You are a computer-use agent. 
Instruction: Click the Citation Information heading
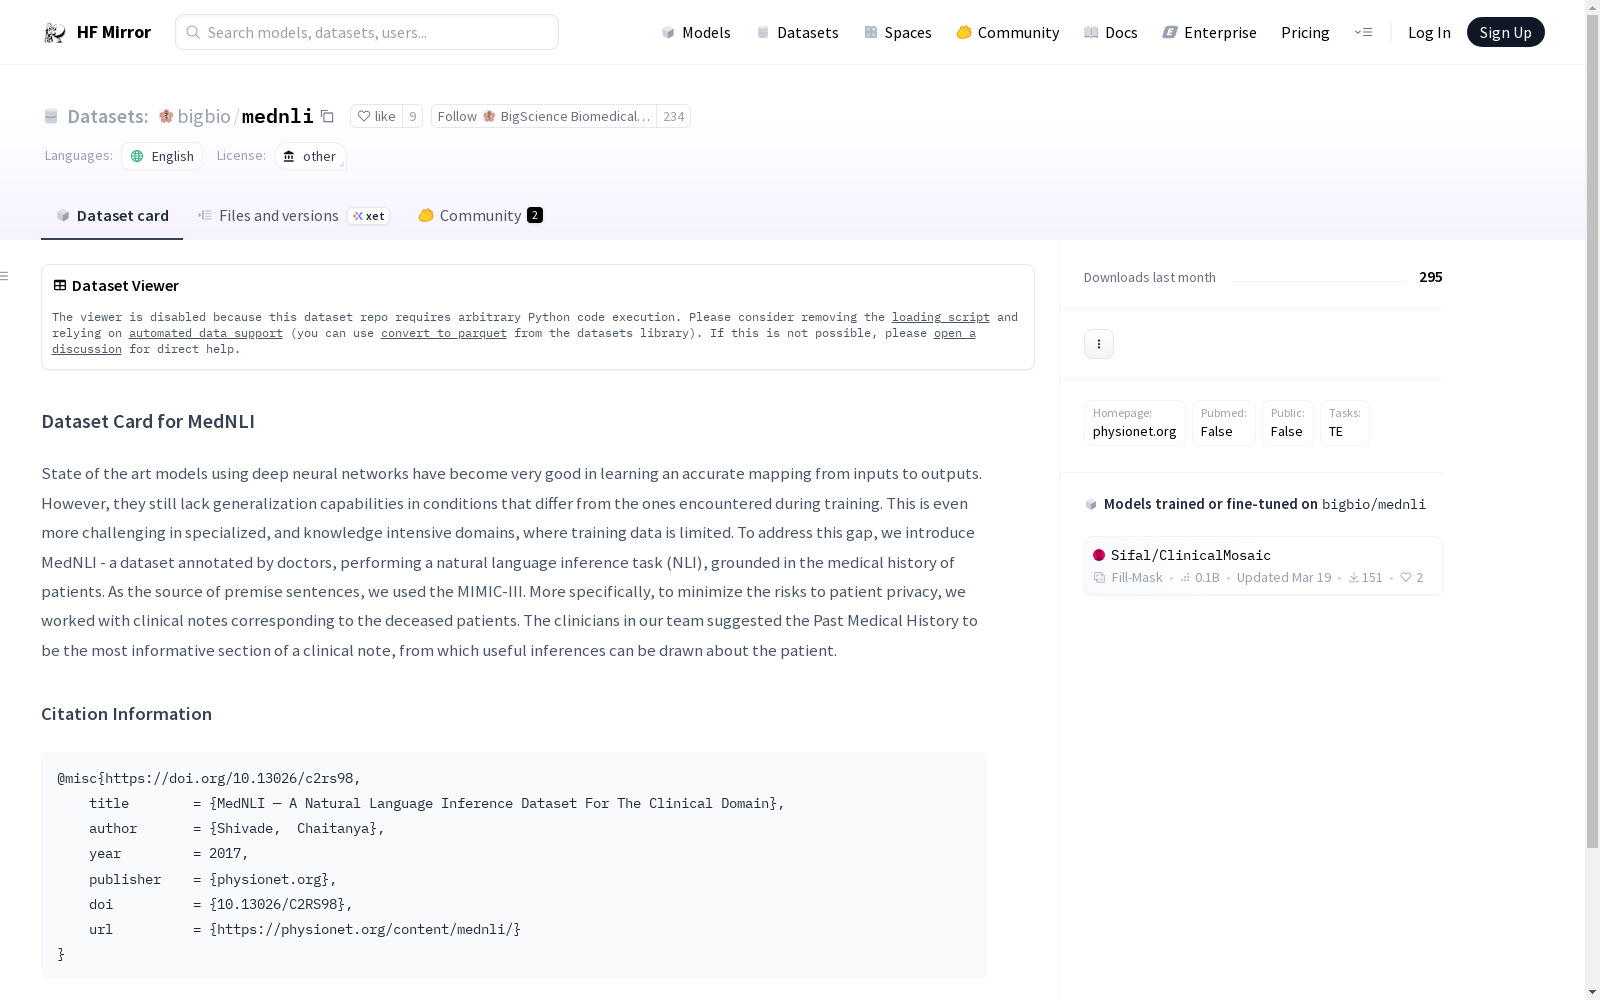tap(126, 714)
